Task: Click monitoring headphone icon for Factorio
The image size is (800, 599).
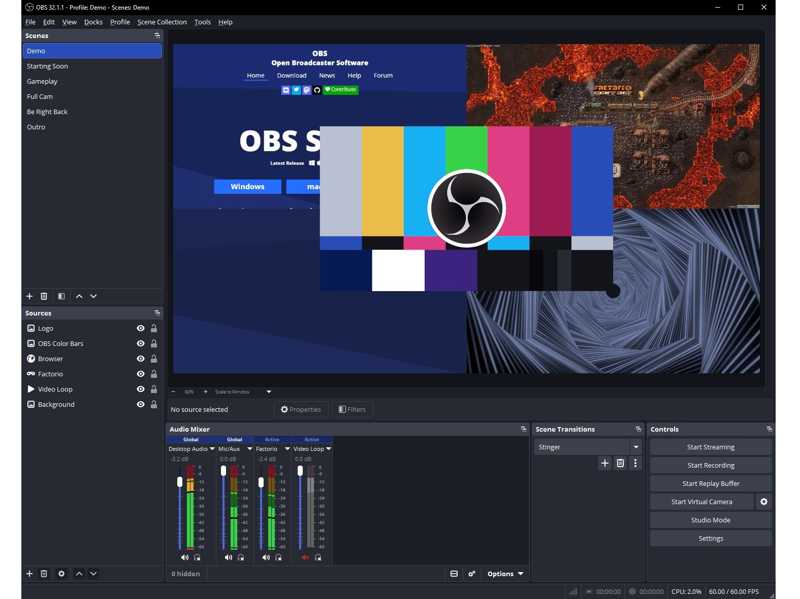Action: point(279,557)
